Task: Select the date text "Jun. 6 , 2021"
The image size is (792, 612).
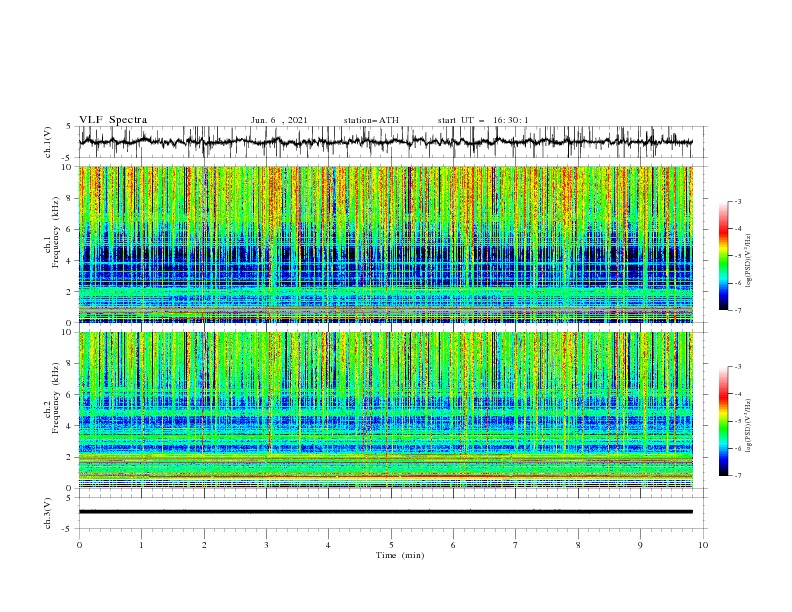Action: coord(279,120)
